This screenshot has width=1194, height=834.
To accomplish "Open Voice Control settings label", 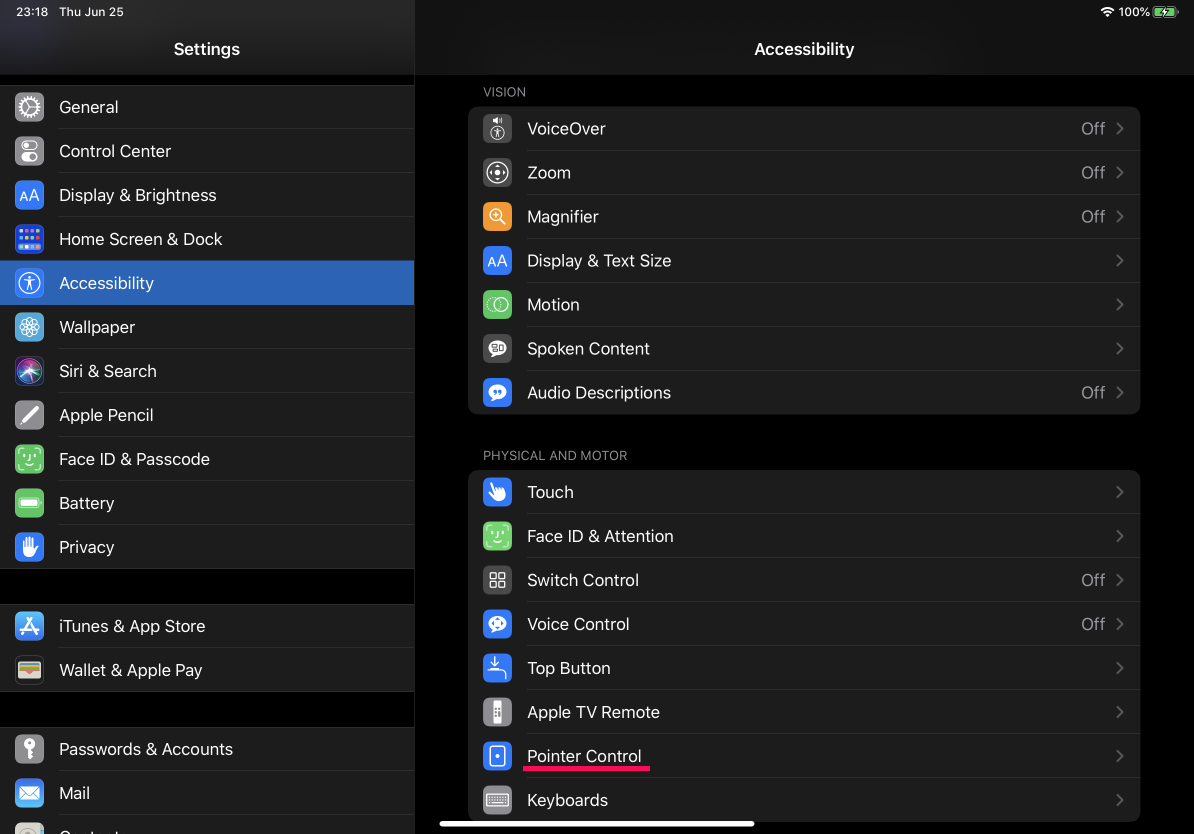I will click(x=578, y=625).
